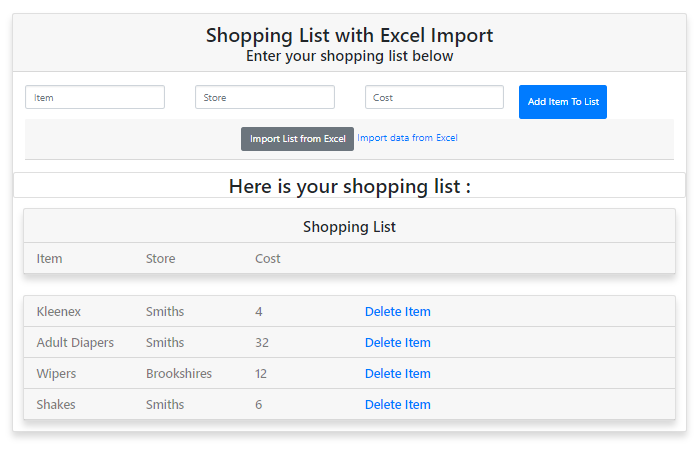Click the cost value 32

coord(262,343)
